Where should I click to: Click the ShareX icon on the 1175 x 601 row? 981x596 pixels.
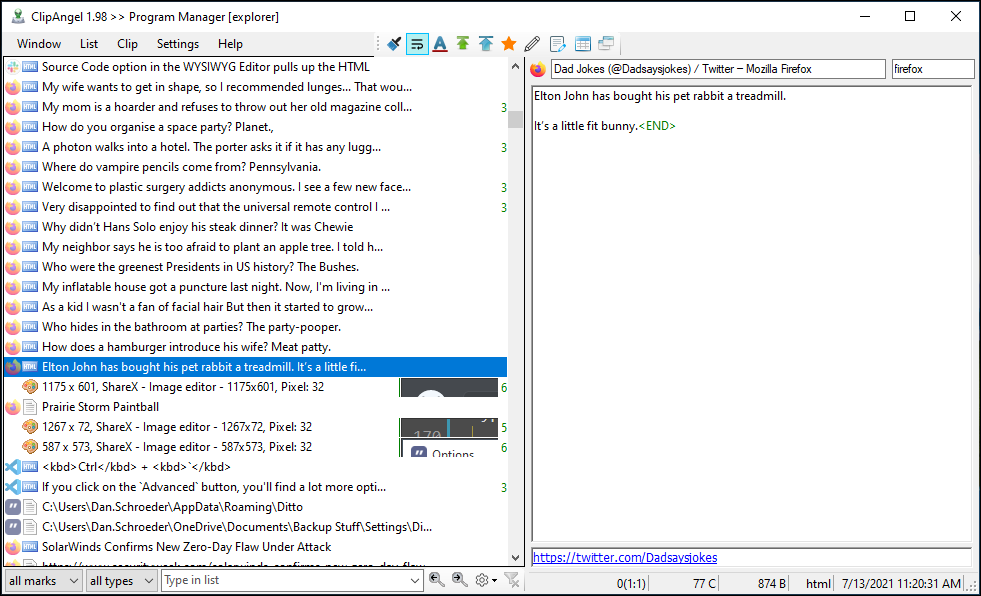pos(29,387)
